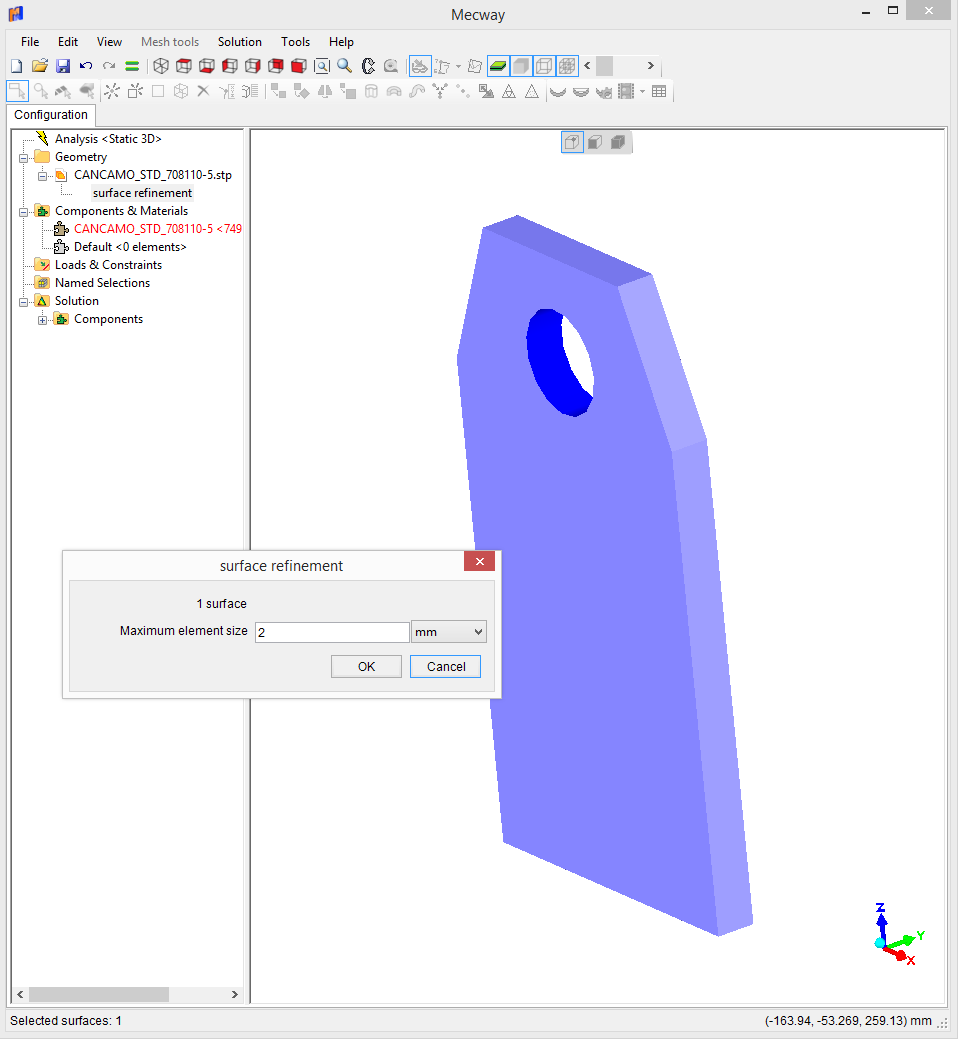Collapse the Components & Materials node
The image size is (958, 1039).
coord(24,211)
